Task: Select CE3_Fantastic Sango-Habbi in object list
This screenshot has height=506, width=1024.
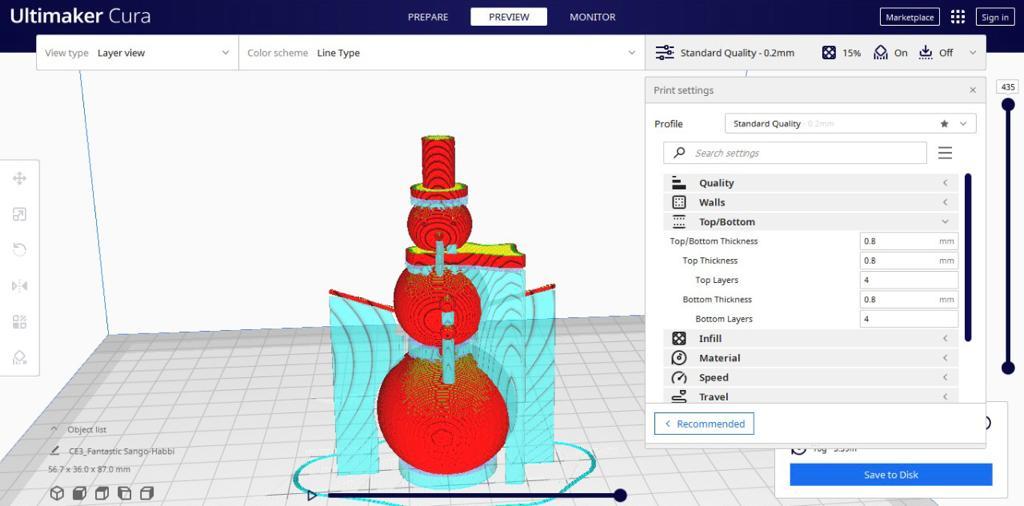Action: (121, 451)
